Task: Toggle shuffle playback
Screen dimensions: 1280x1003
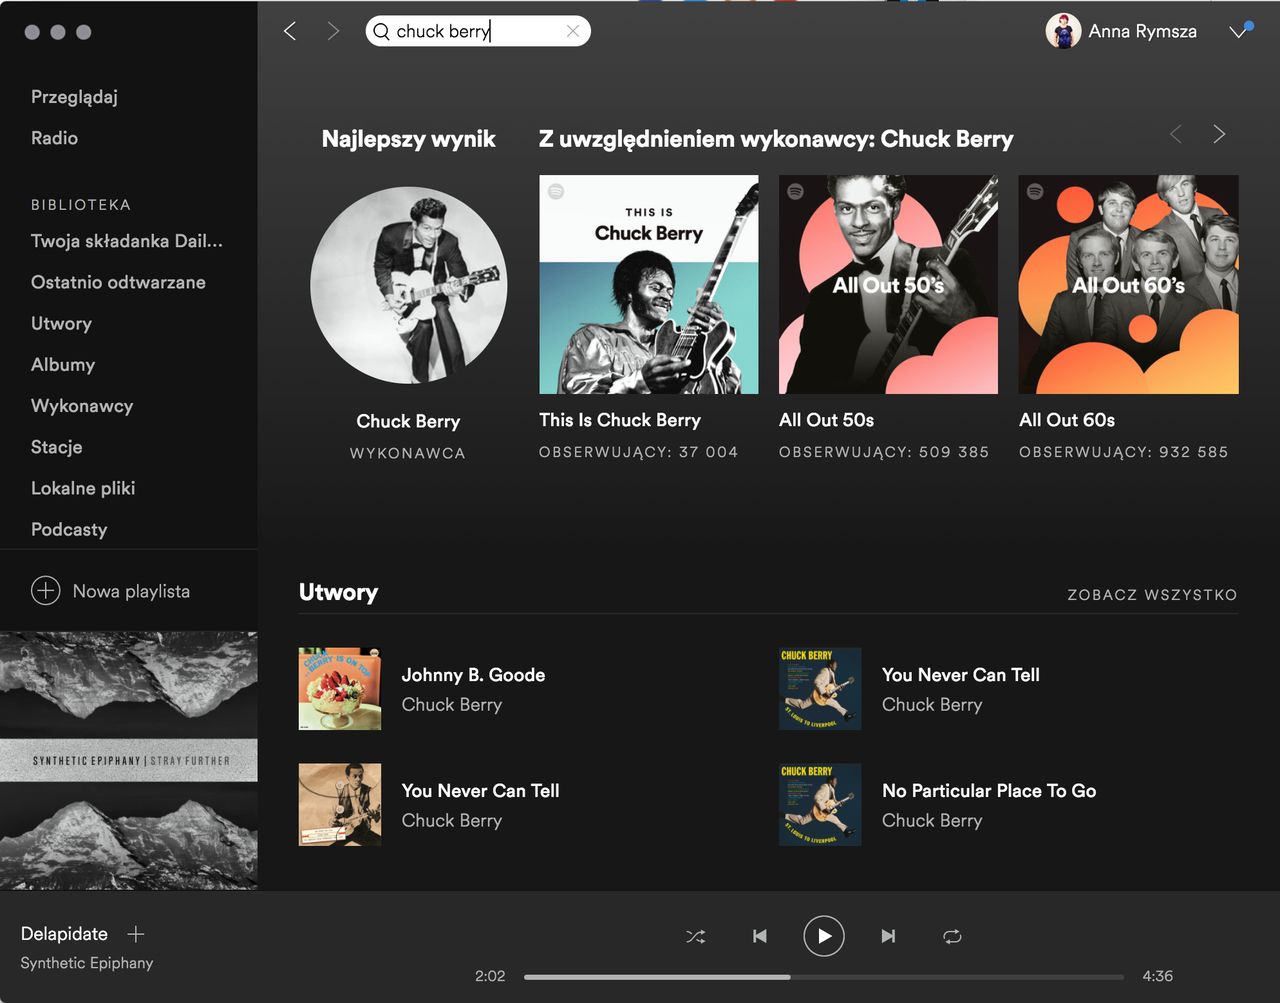Action: tap(695, 937)
